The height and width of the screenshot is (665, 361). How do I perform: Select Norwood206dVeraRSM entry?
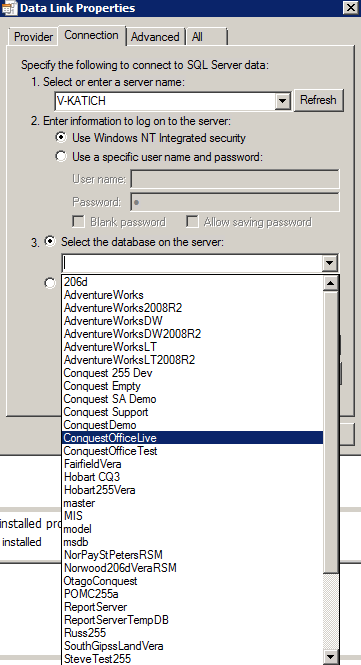[193, 568]
